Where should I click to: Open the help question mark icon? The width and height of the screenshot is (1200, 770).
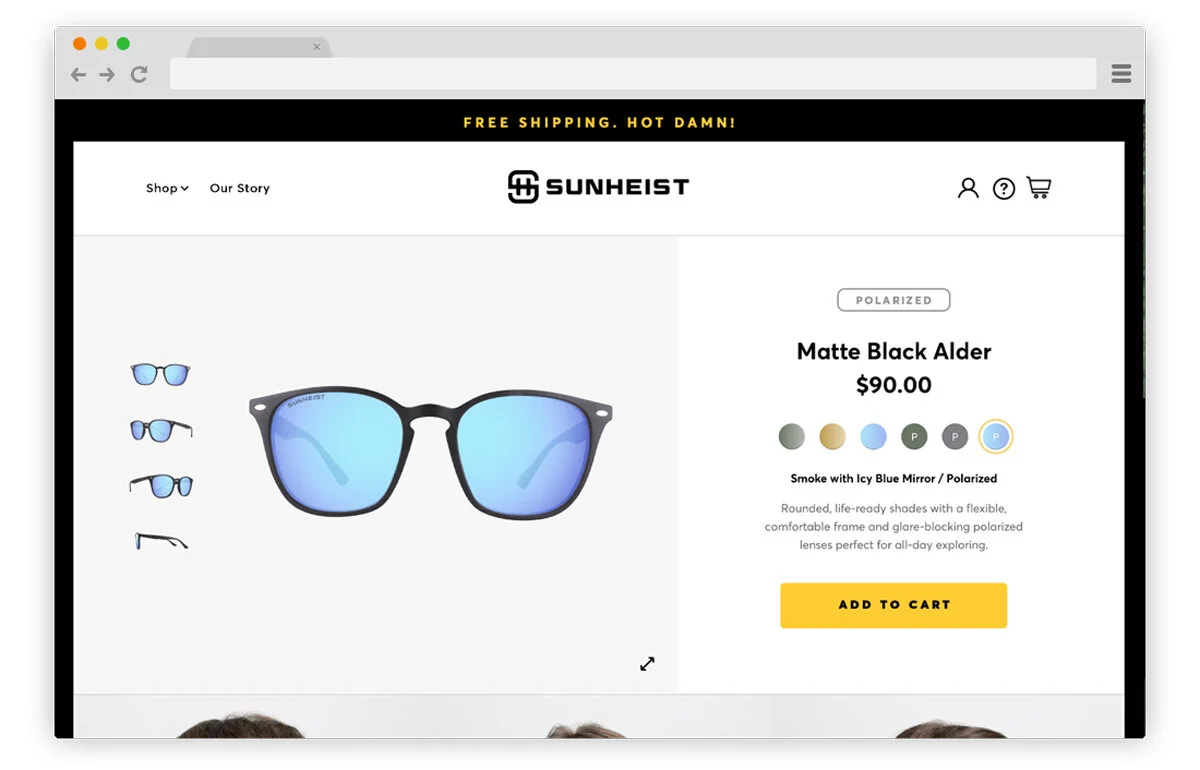click(1004, 188)
